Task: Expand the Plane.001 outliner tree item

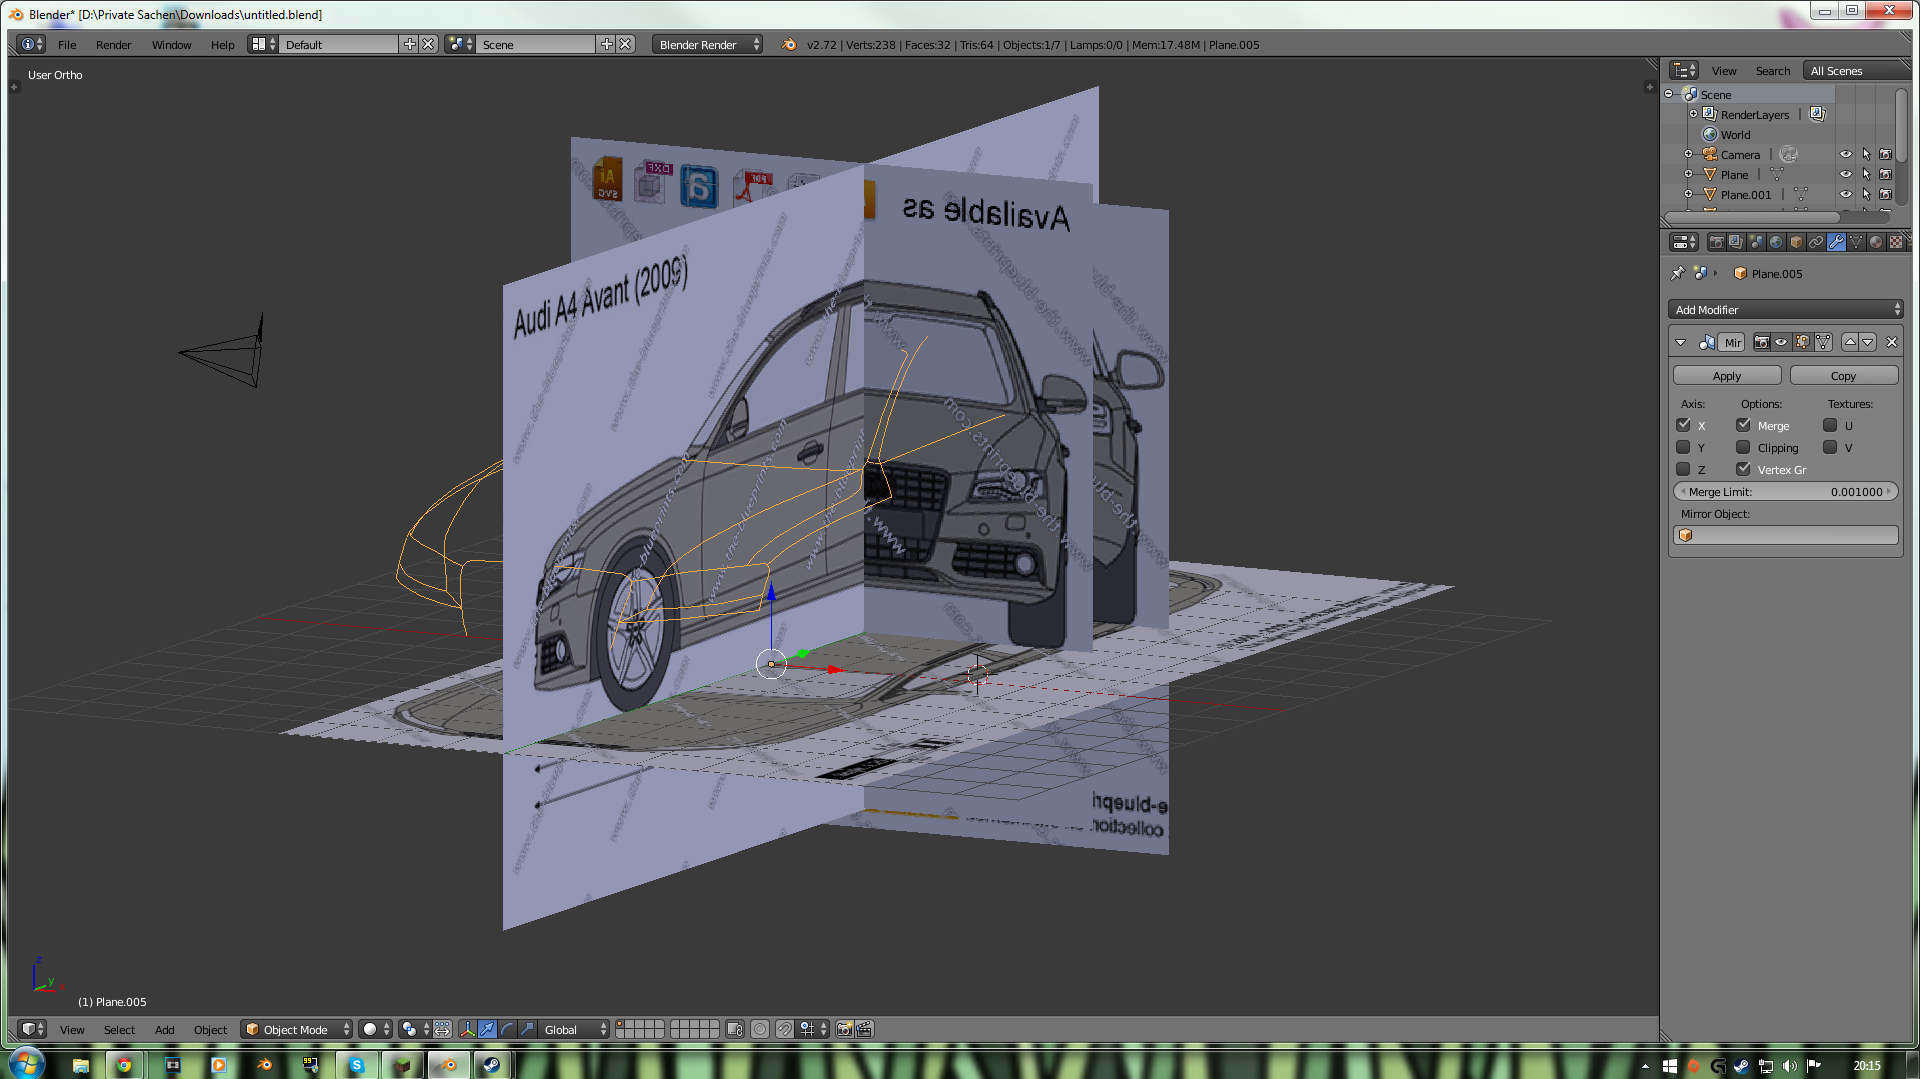Action: (1689, 194)
